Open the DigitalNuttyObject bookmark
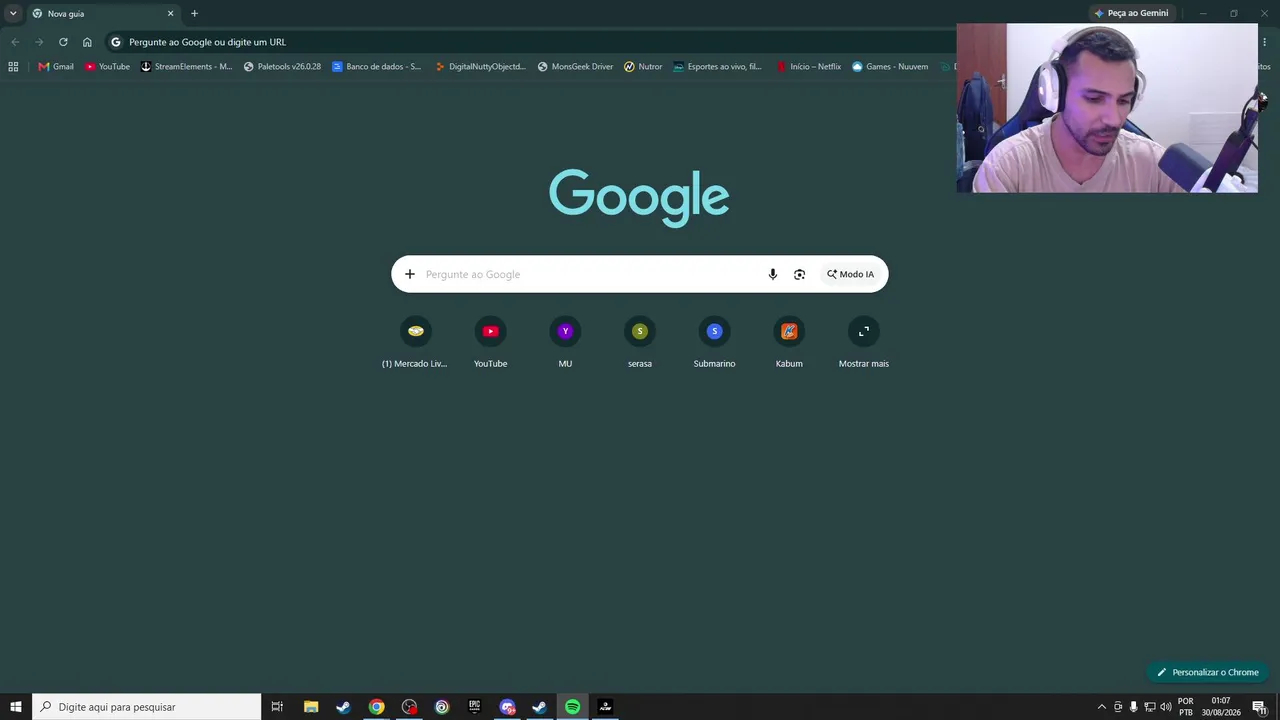Screen dimensions: 1280x720 click(480, 67)
